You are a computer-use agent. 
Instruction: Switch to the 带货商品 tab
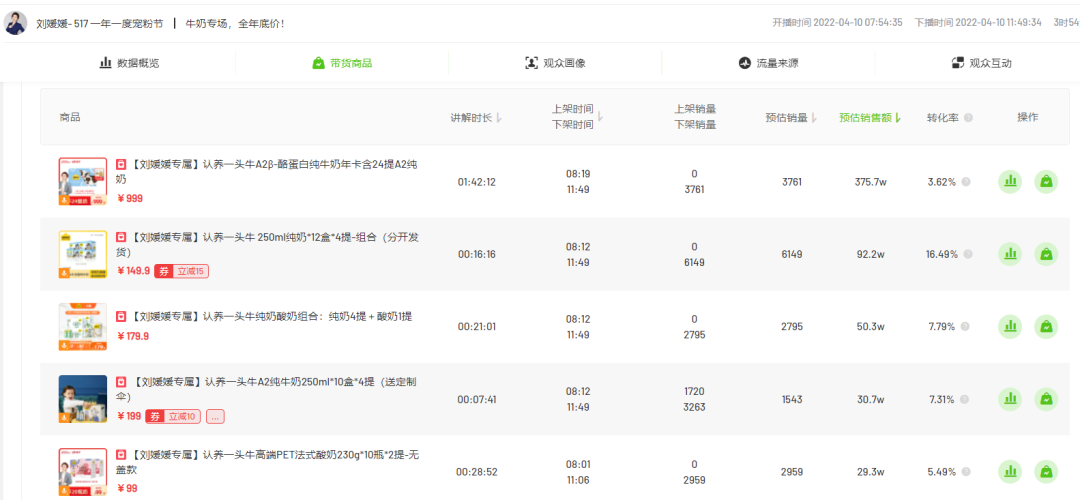coord(342,63)
